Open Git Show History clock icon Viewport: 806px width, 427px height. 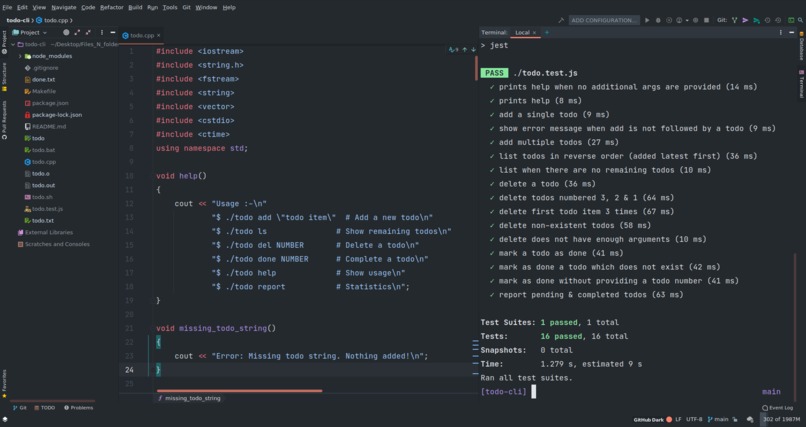pos(767,21)
